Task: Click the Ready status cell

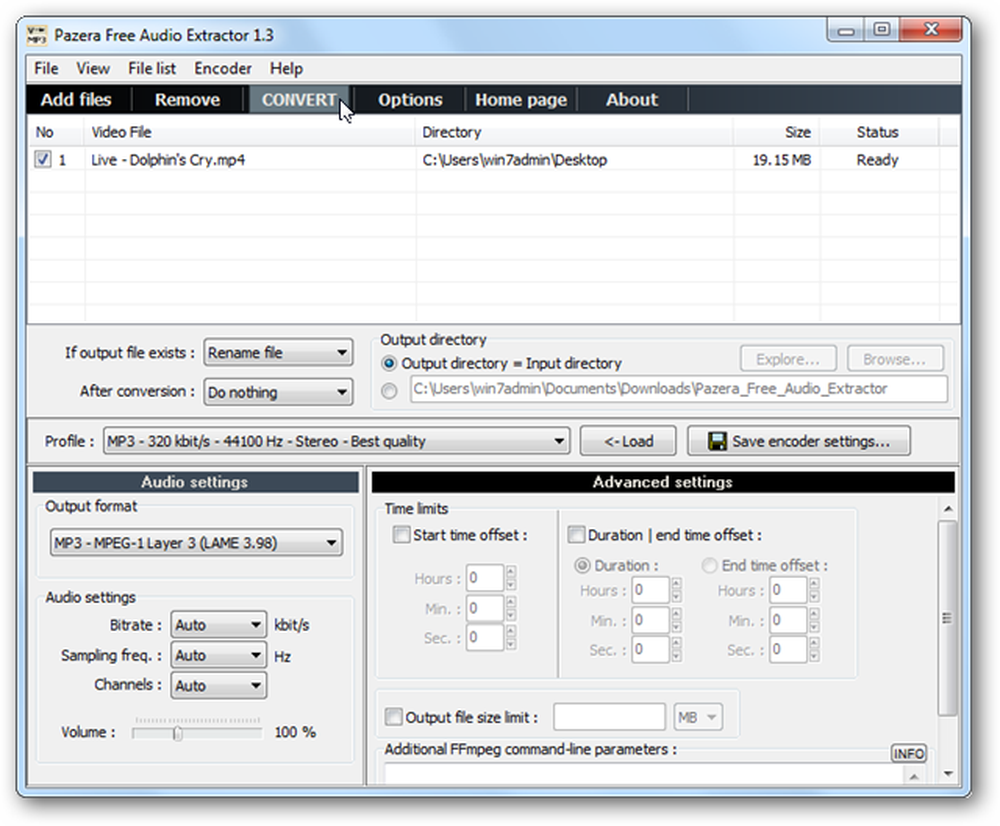Action: point(878,160)
